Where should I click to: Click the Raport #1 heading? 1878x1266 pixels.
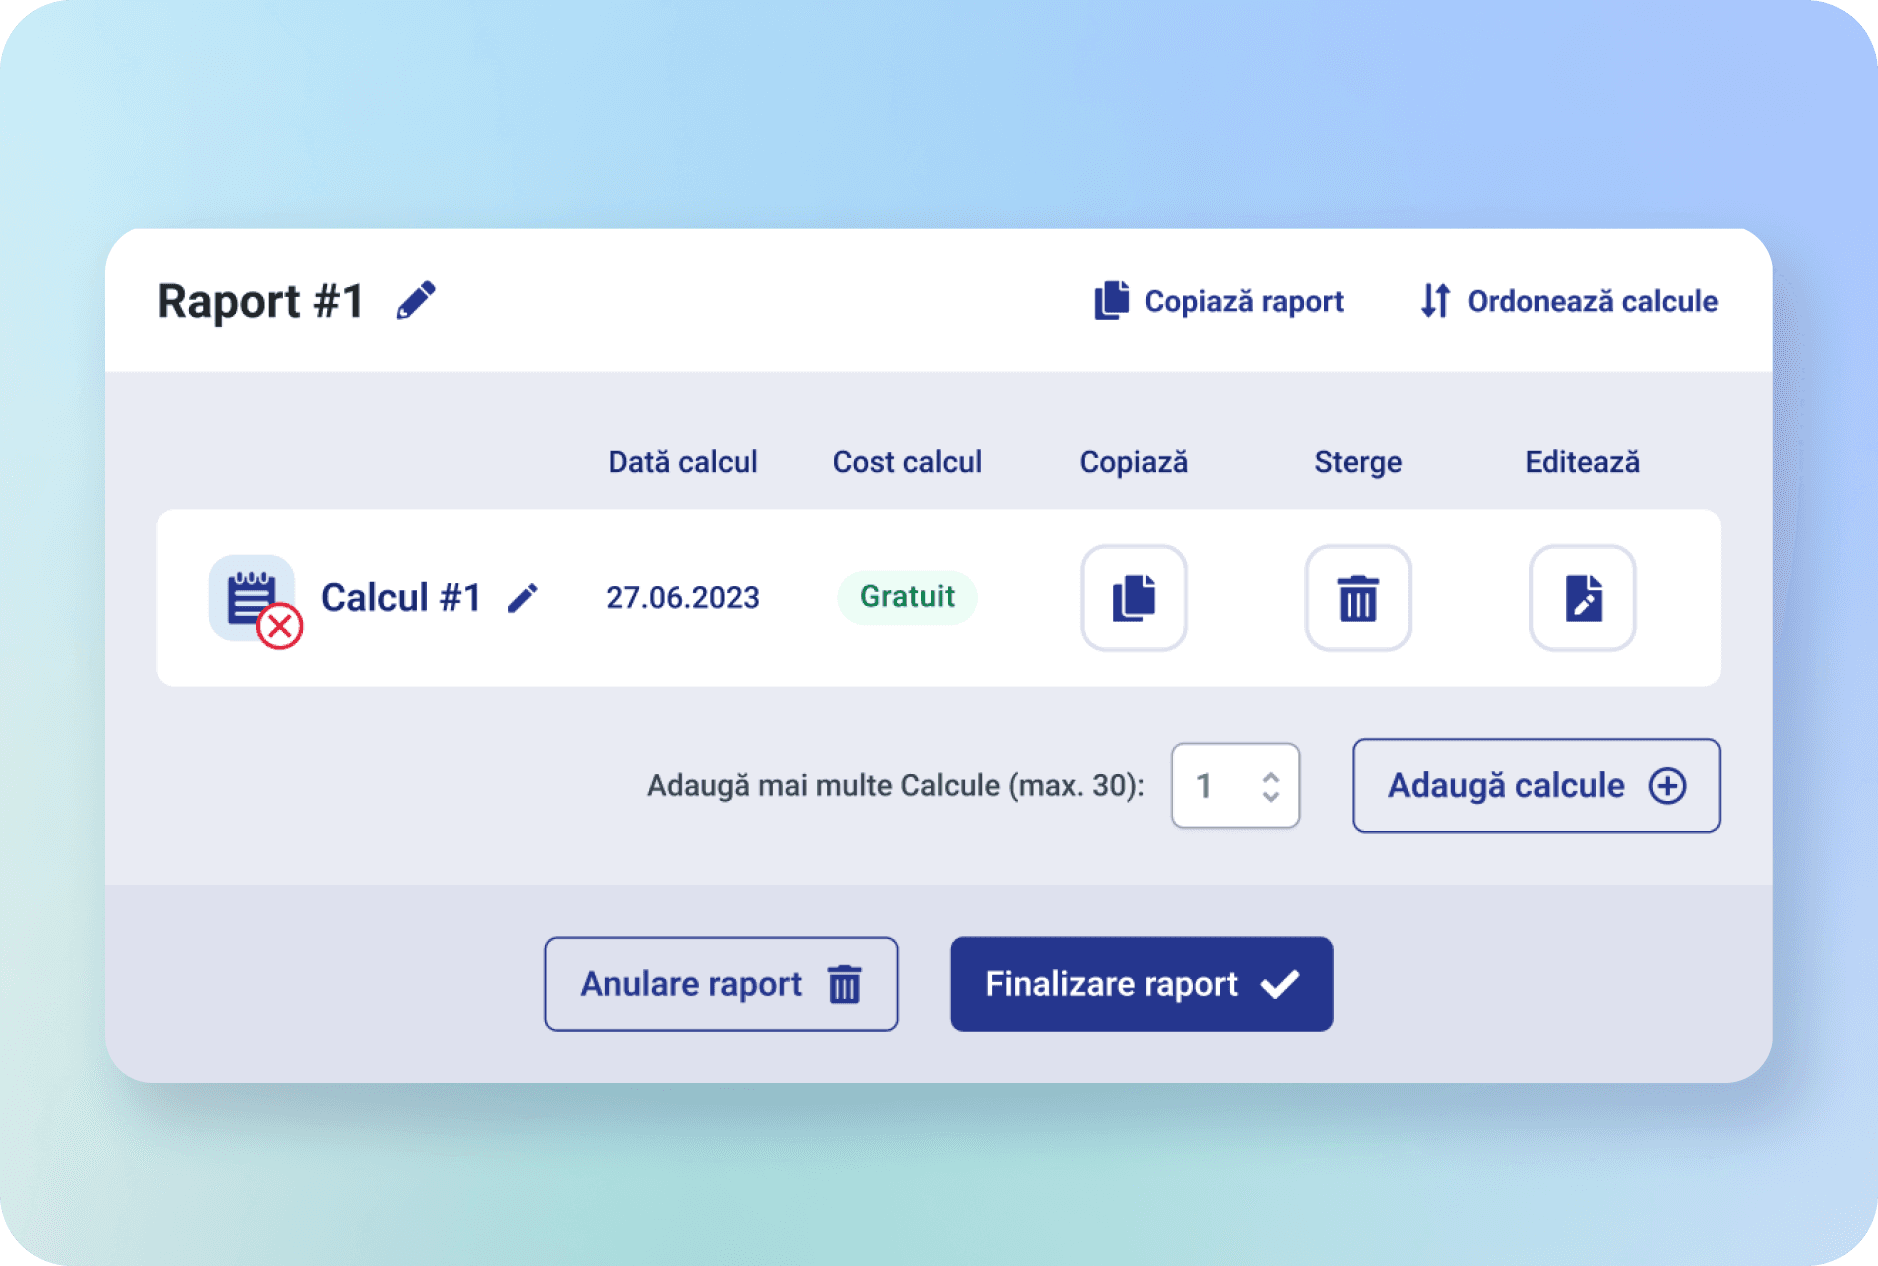point(261,301)
